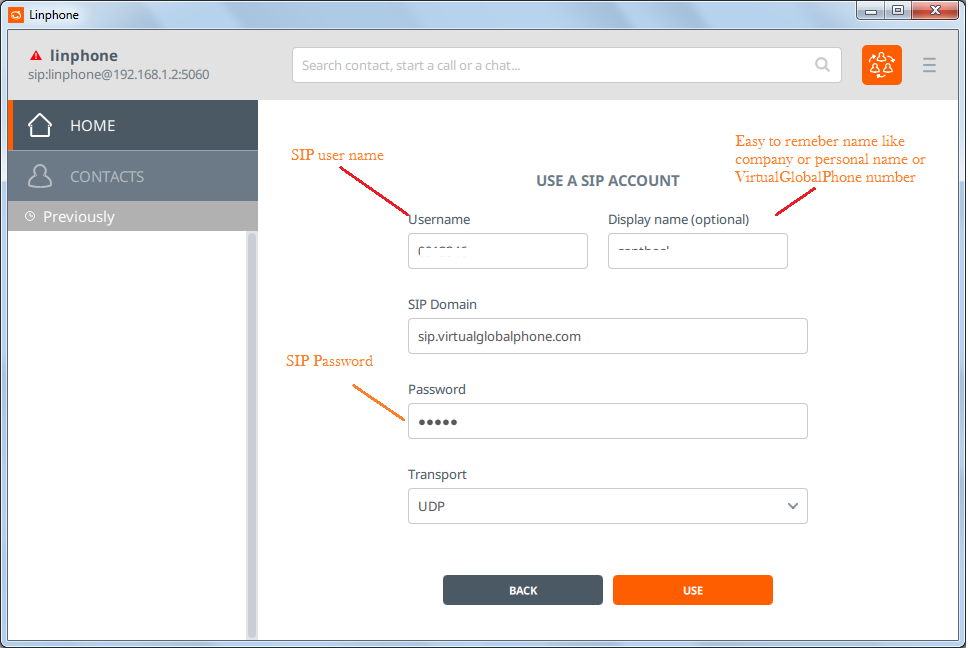Open the conference management orange icon
Viewport: 970px width, 648px height.
tap(881, 65)
